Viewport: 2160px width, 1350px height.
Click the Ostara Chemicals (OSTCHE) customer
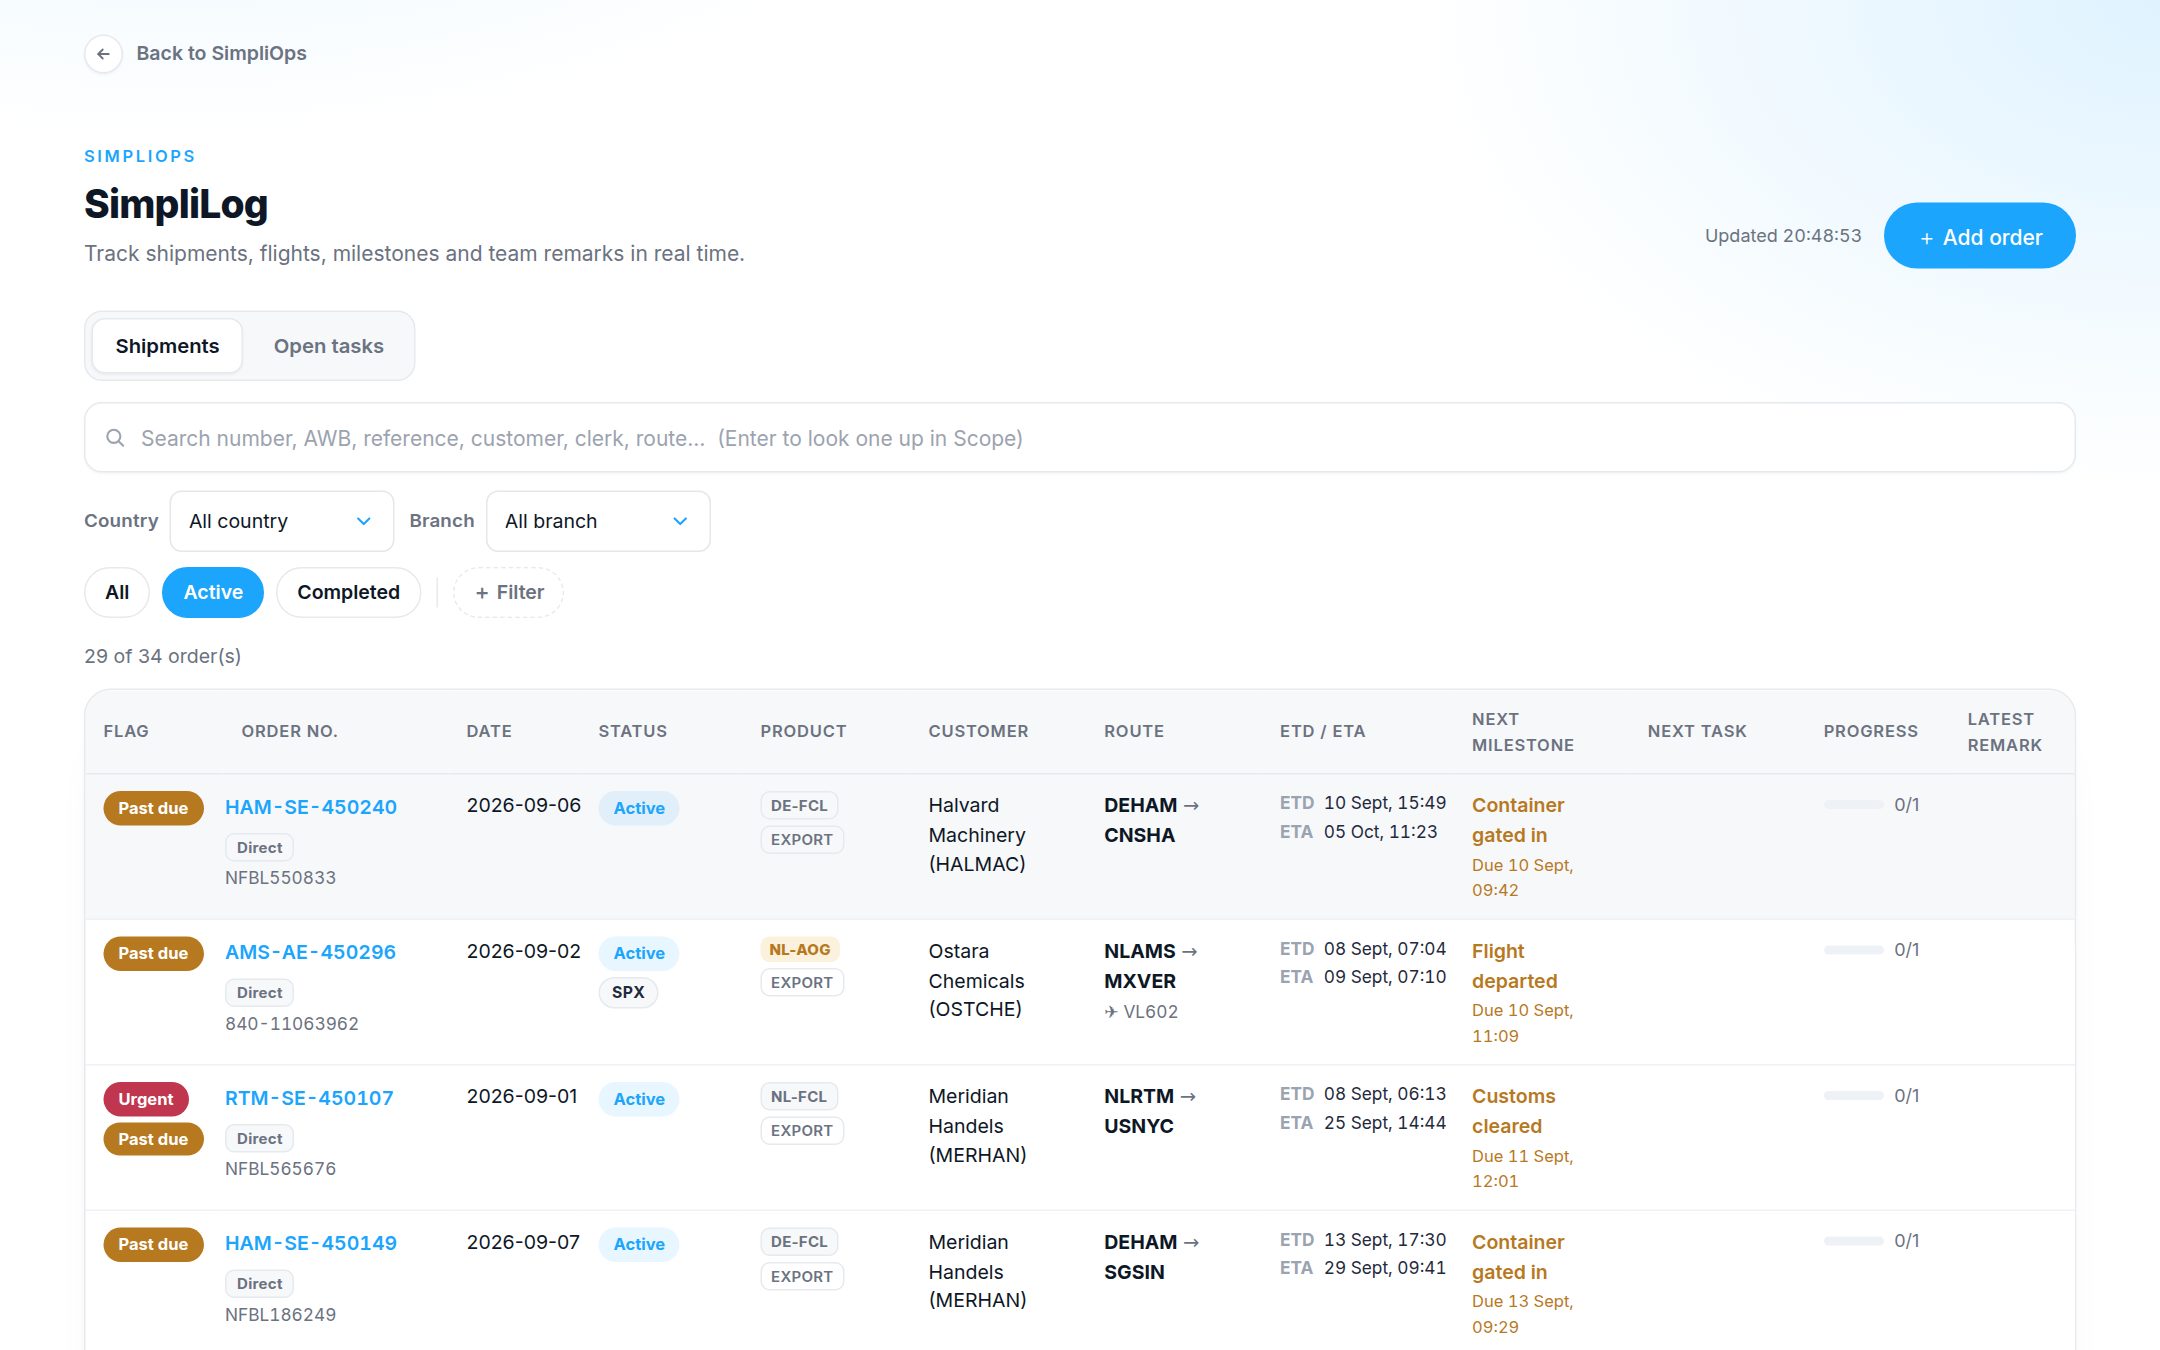pyautogui.click(x=976, y=980)
